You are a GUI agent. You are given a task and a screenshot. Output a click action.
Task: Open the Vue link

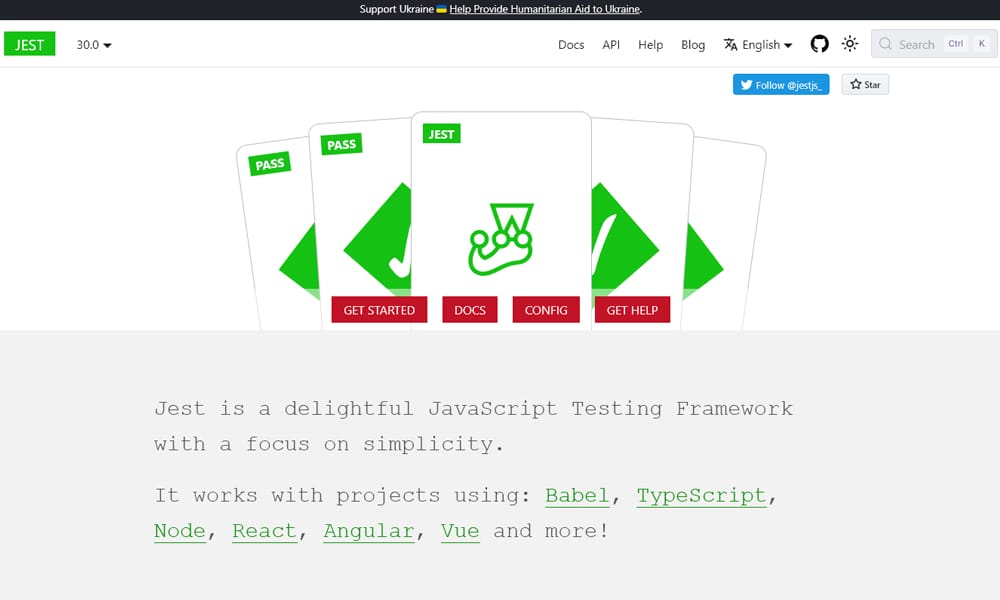pyautogui.click(x=460, y=531)
